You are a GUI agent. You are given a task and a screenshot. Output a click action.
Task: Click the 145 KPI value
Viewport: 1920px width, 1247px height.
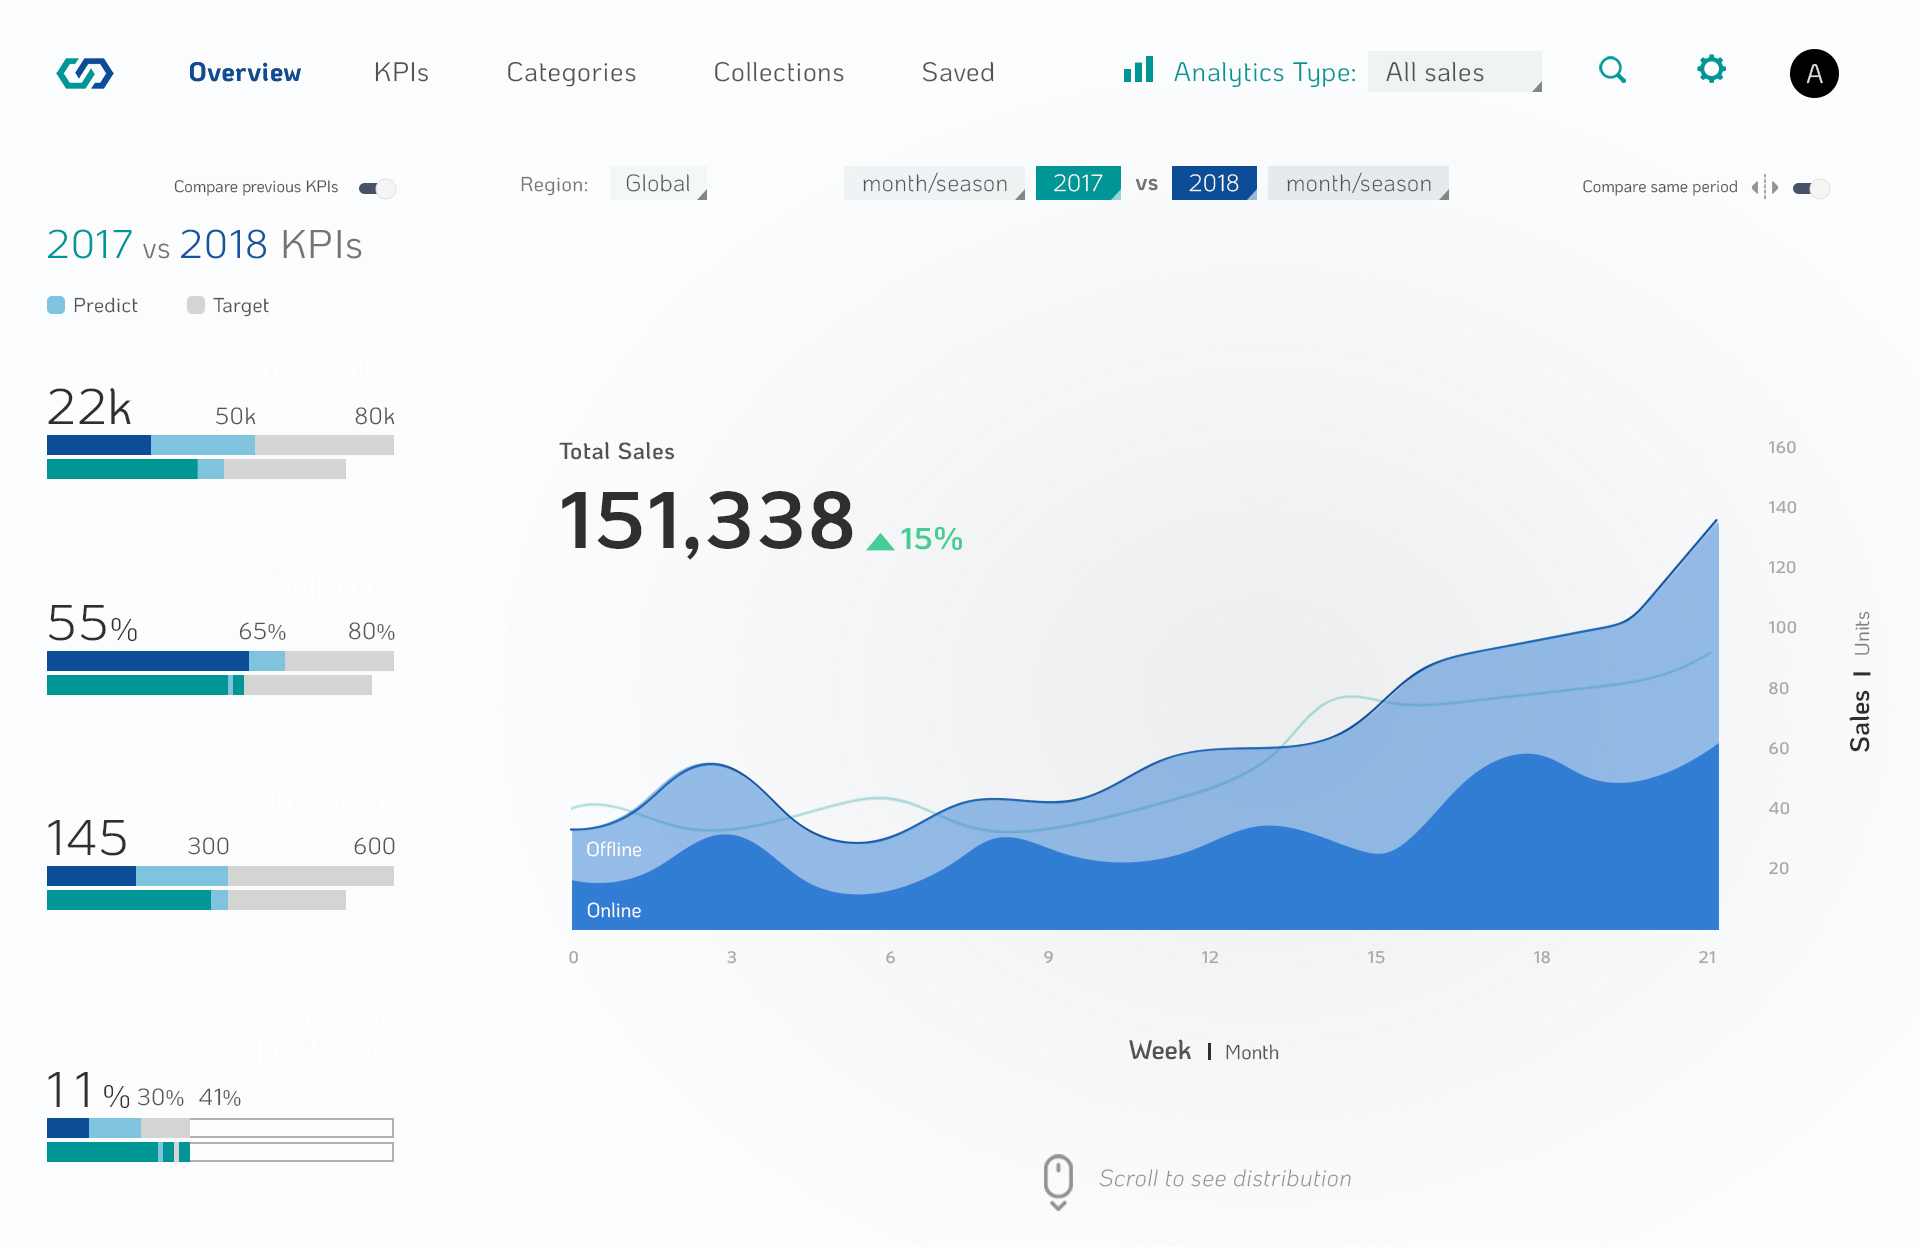87,838
